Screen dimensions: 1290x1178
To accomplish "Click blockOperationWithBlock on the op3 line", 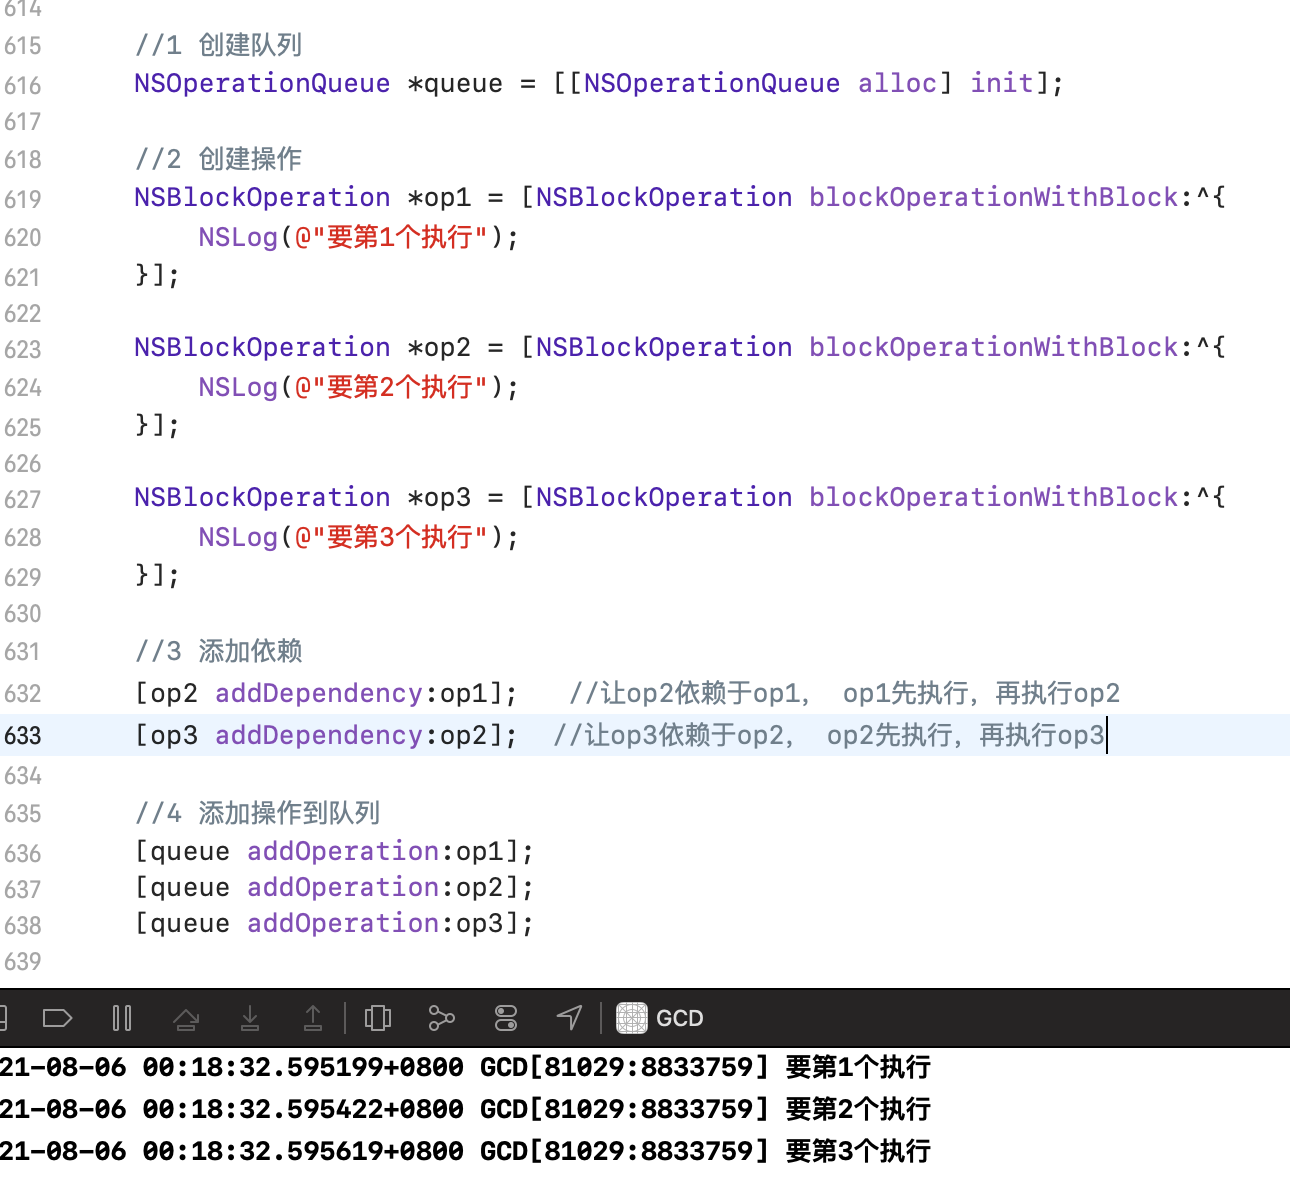I will point(994,497).
